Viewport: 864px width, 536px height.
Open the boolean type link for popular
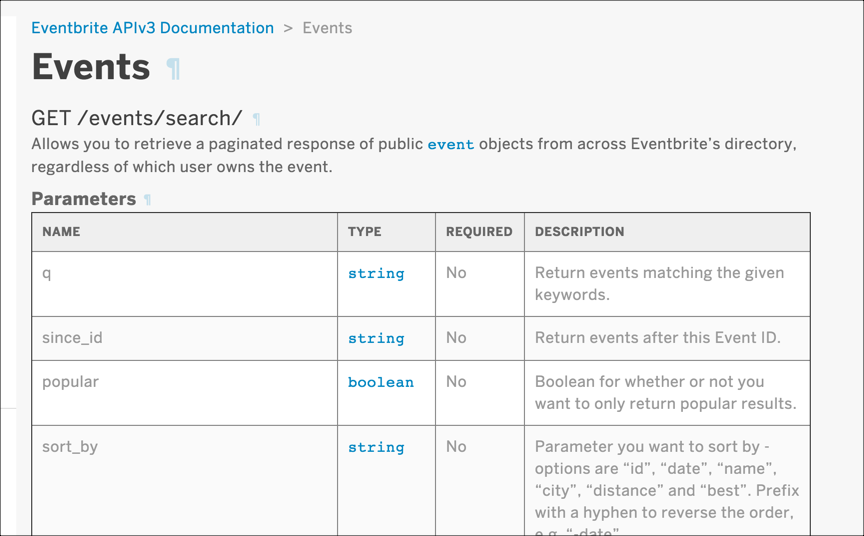point(380,382)
